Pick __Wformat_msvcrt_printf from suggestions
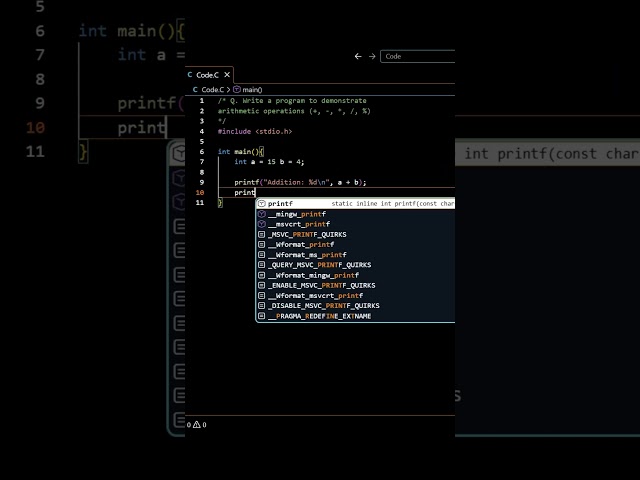Screen dimensions: 640x480 355,296
